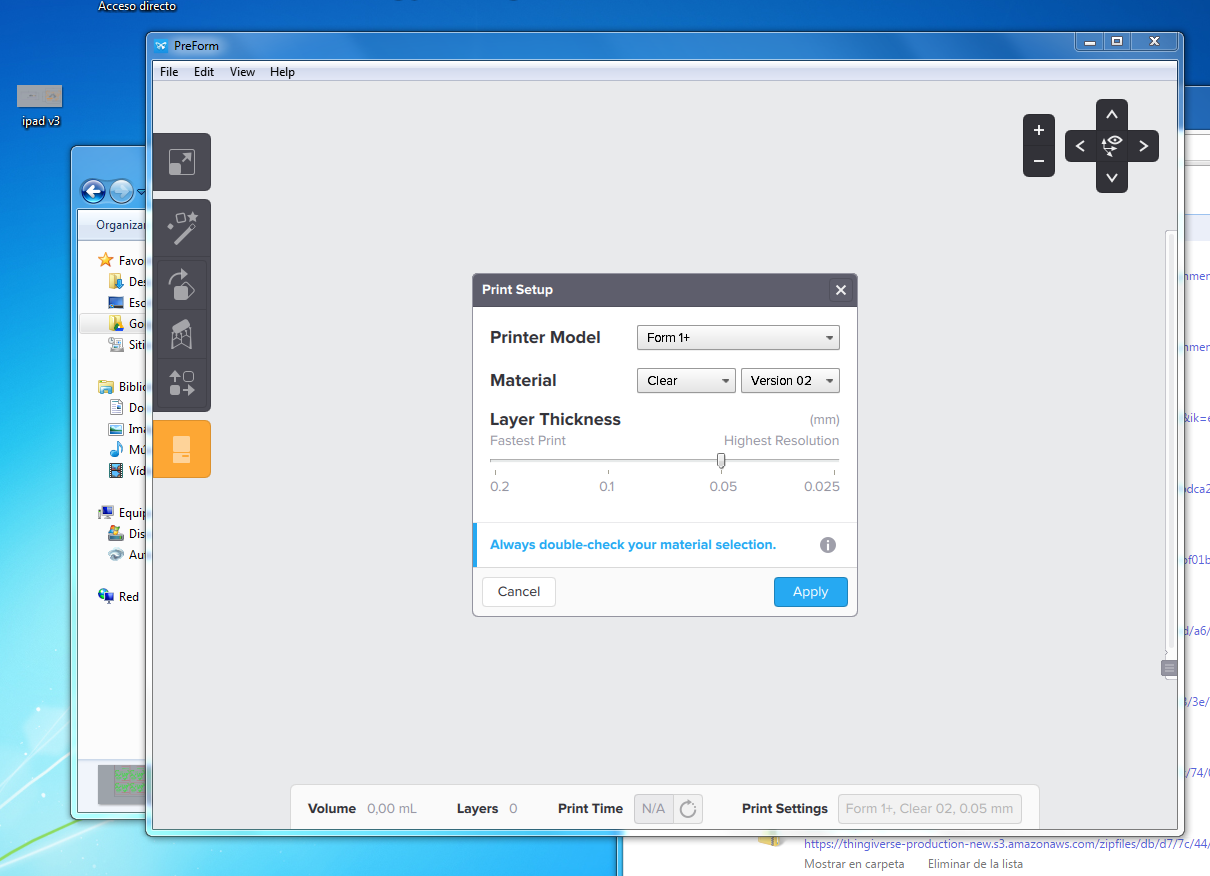Rotate view right with right arrow

point(1143,146)
